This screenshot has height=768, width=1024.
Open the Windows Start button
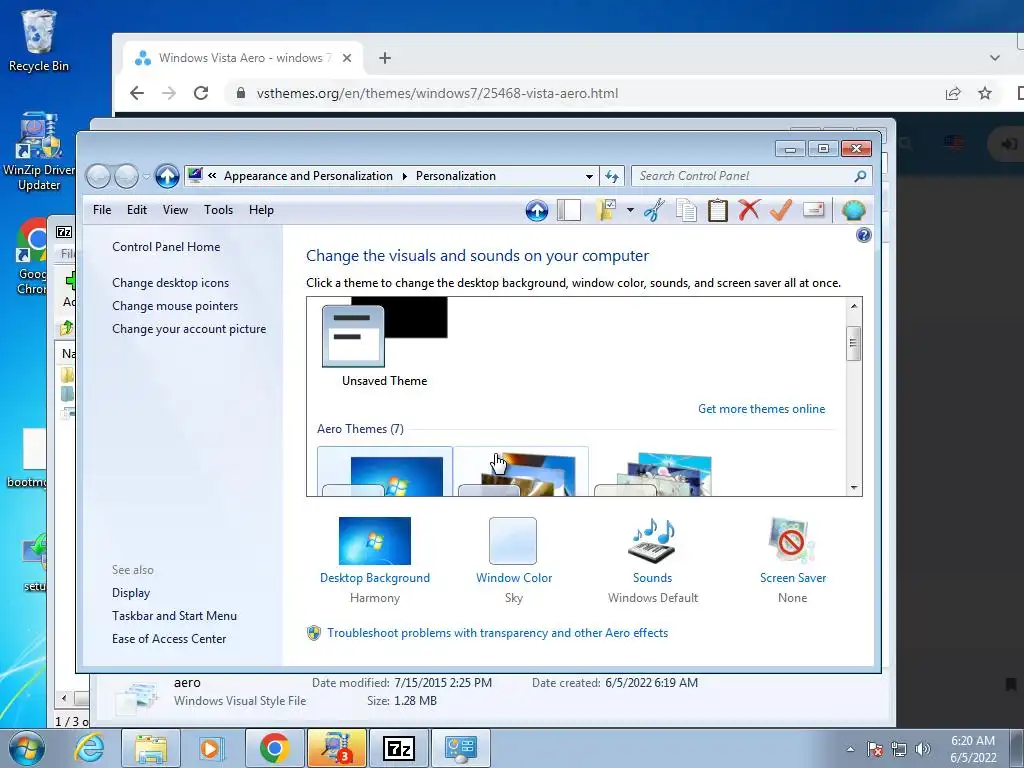[27, 748]
